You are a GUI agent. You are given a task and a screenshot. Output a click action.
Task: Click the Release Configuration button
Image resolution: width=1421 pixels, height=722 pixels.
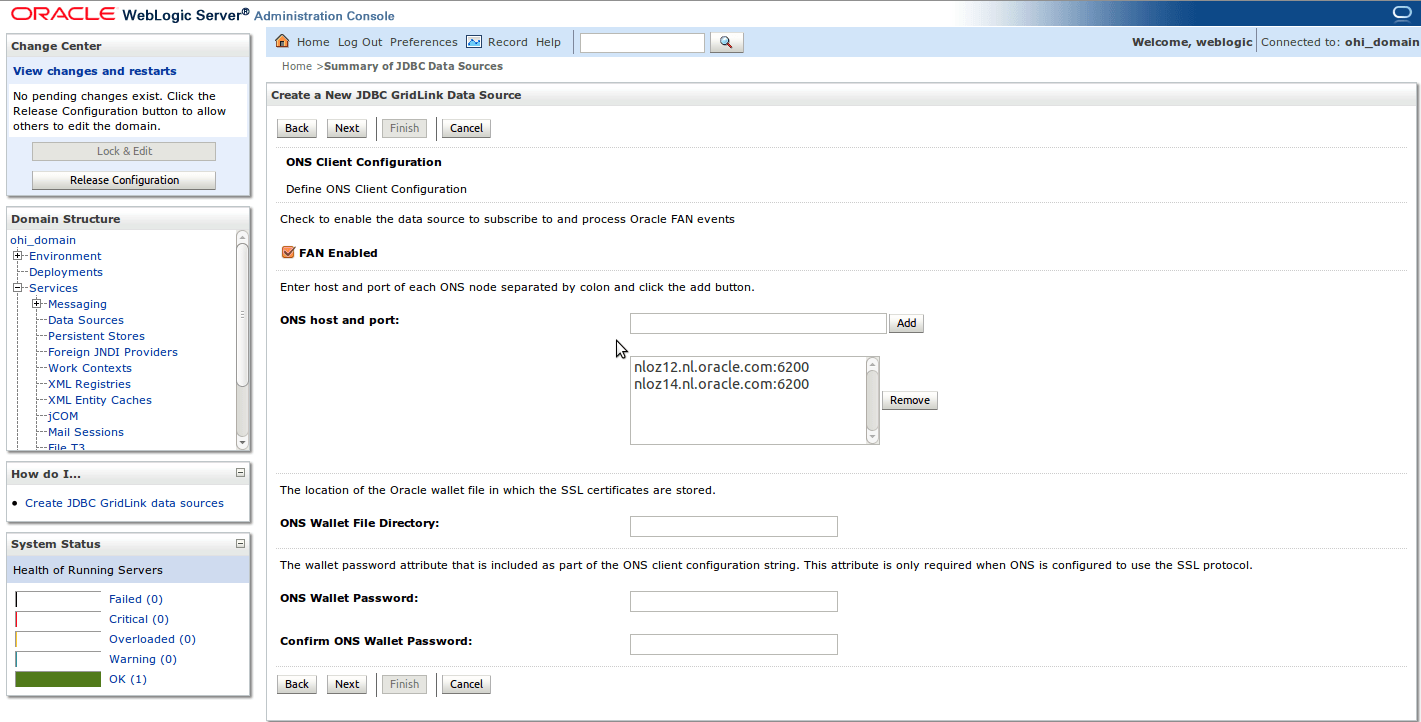click(124, 180)
